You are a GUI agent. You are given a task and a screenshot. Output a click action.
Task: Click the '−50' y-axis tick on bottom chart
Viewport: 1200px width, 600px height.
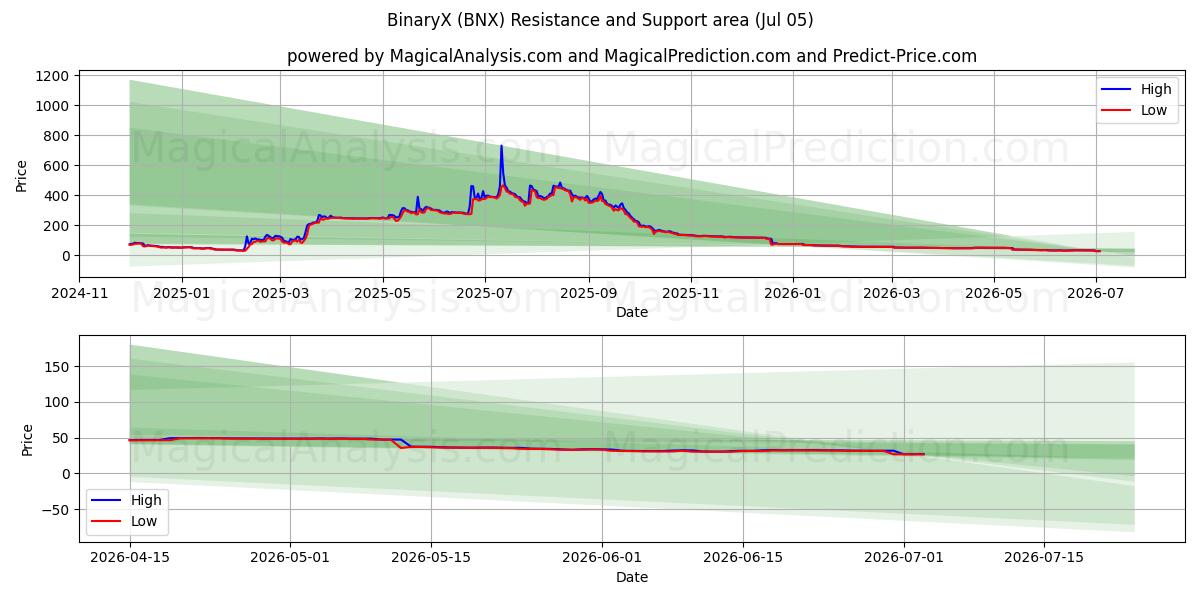pyautogui.click(x=53, y=510)
